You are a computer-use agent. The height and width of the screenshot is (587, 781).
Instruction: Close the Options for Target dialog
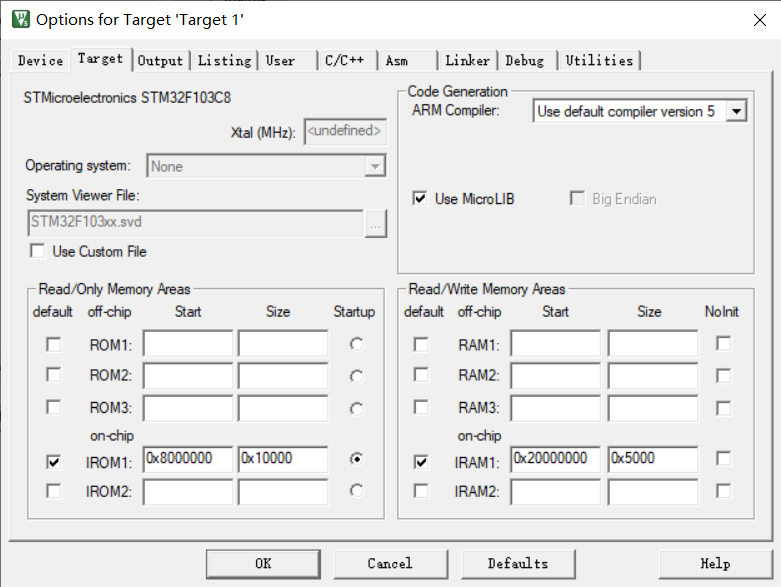759,20
